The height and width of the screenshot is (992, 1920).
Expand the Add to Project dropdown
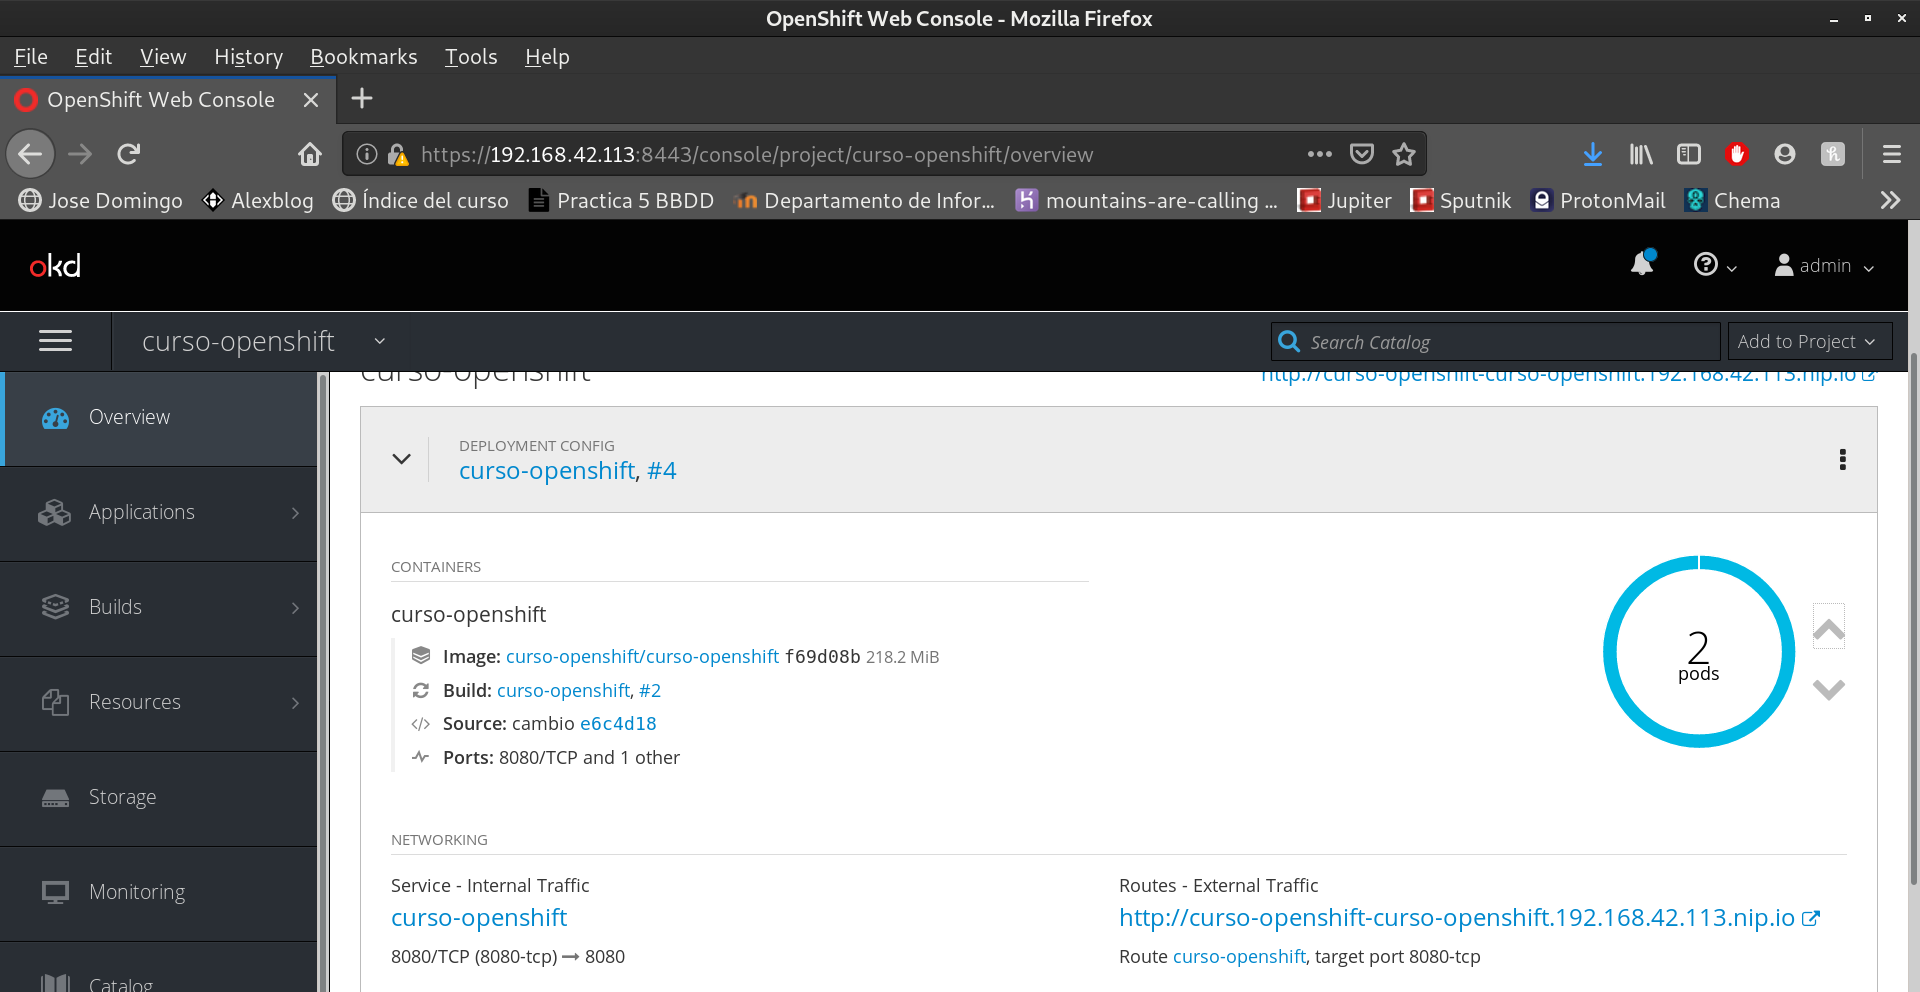[x=1809, y=341]
